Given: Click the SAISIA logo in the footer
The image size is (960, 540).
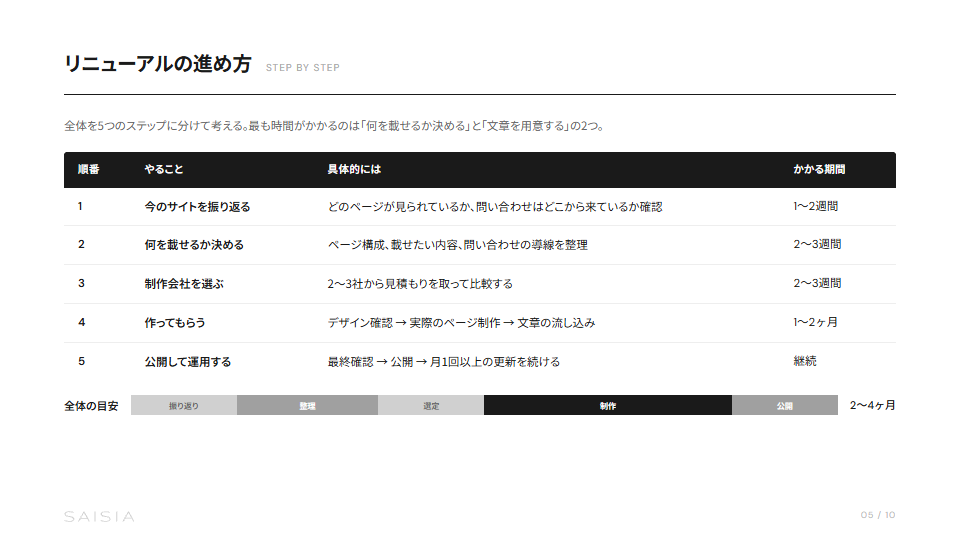Looking at the screenshot, I should coord(99,516).
